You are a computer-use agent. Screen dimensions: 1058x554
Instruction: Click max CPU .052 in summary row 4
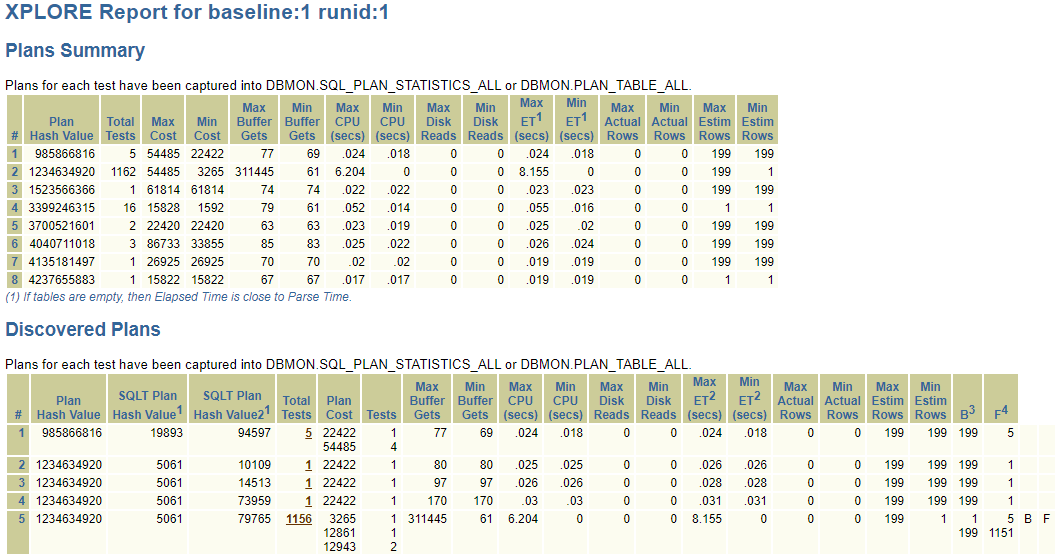click(x=353, y=208)
